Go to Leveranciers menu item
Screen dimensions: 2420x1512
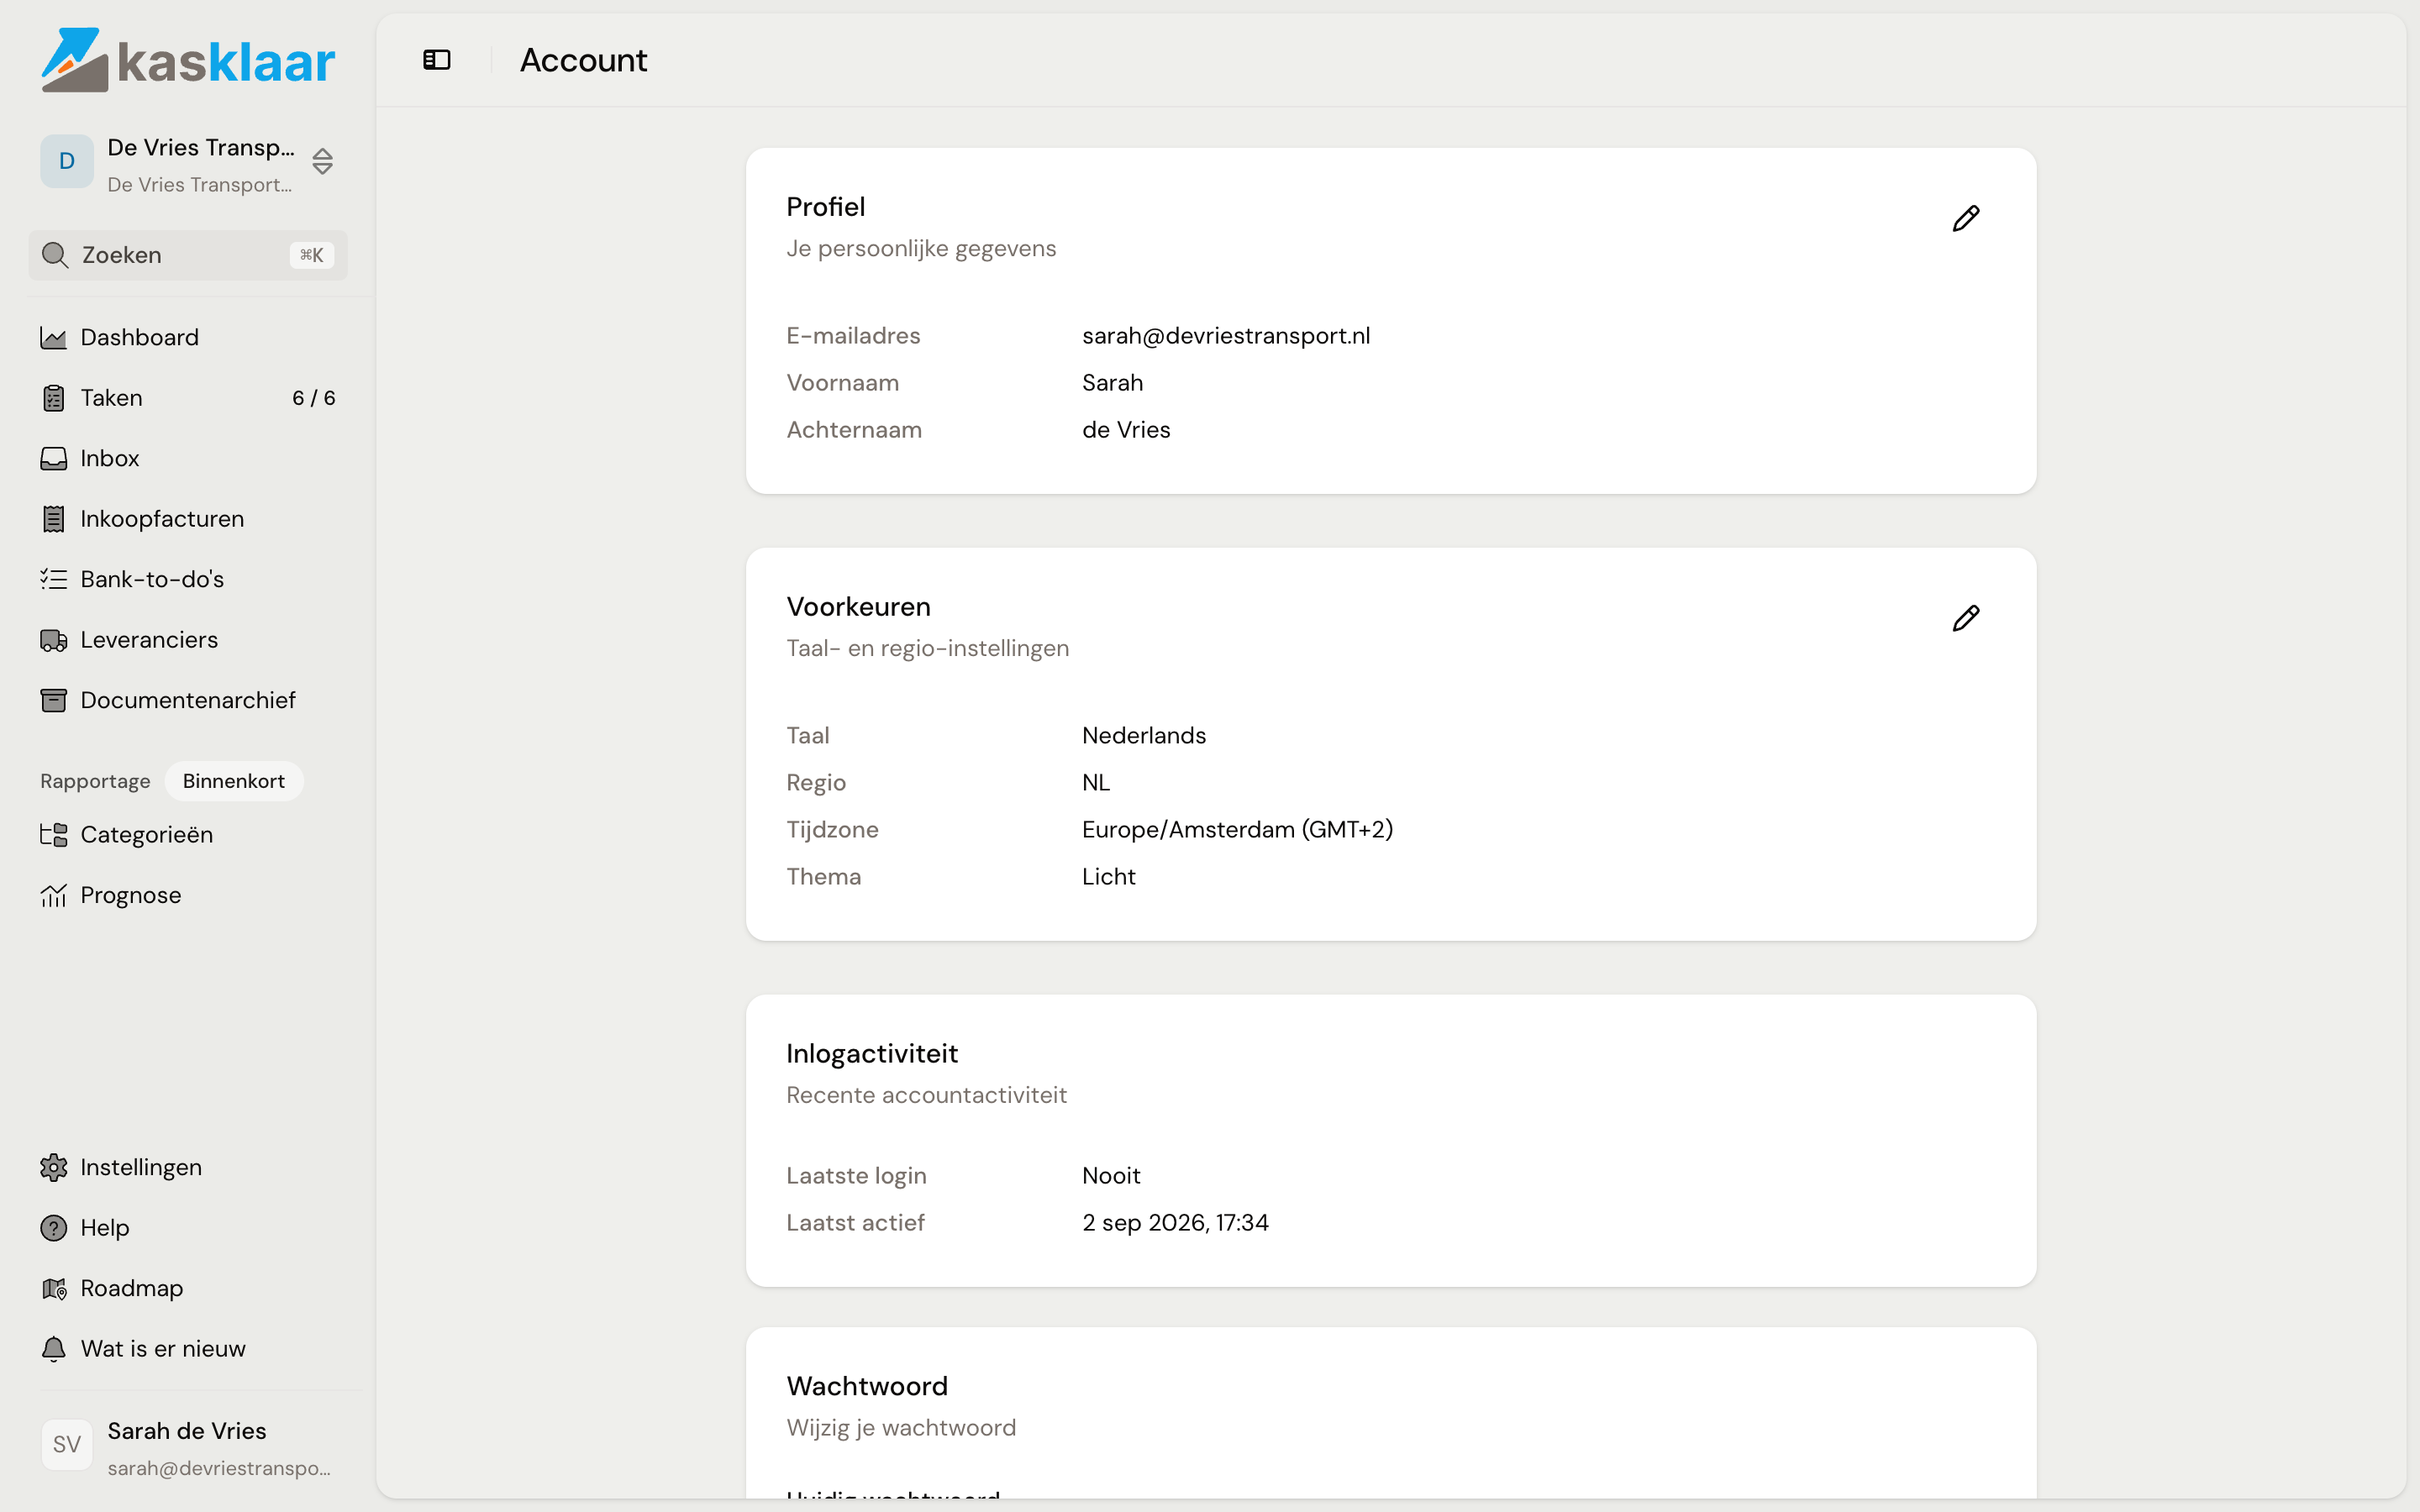pyautogui.click(x=188, y=640)
